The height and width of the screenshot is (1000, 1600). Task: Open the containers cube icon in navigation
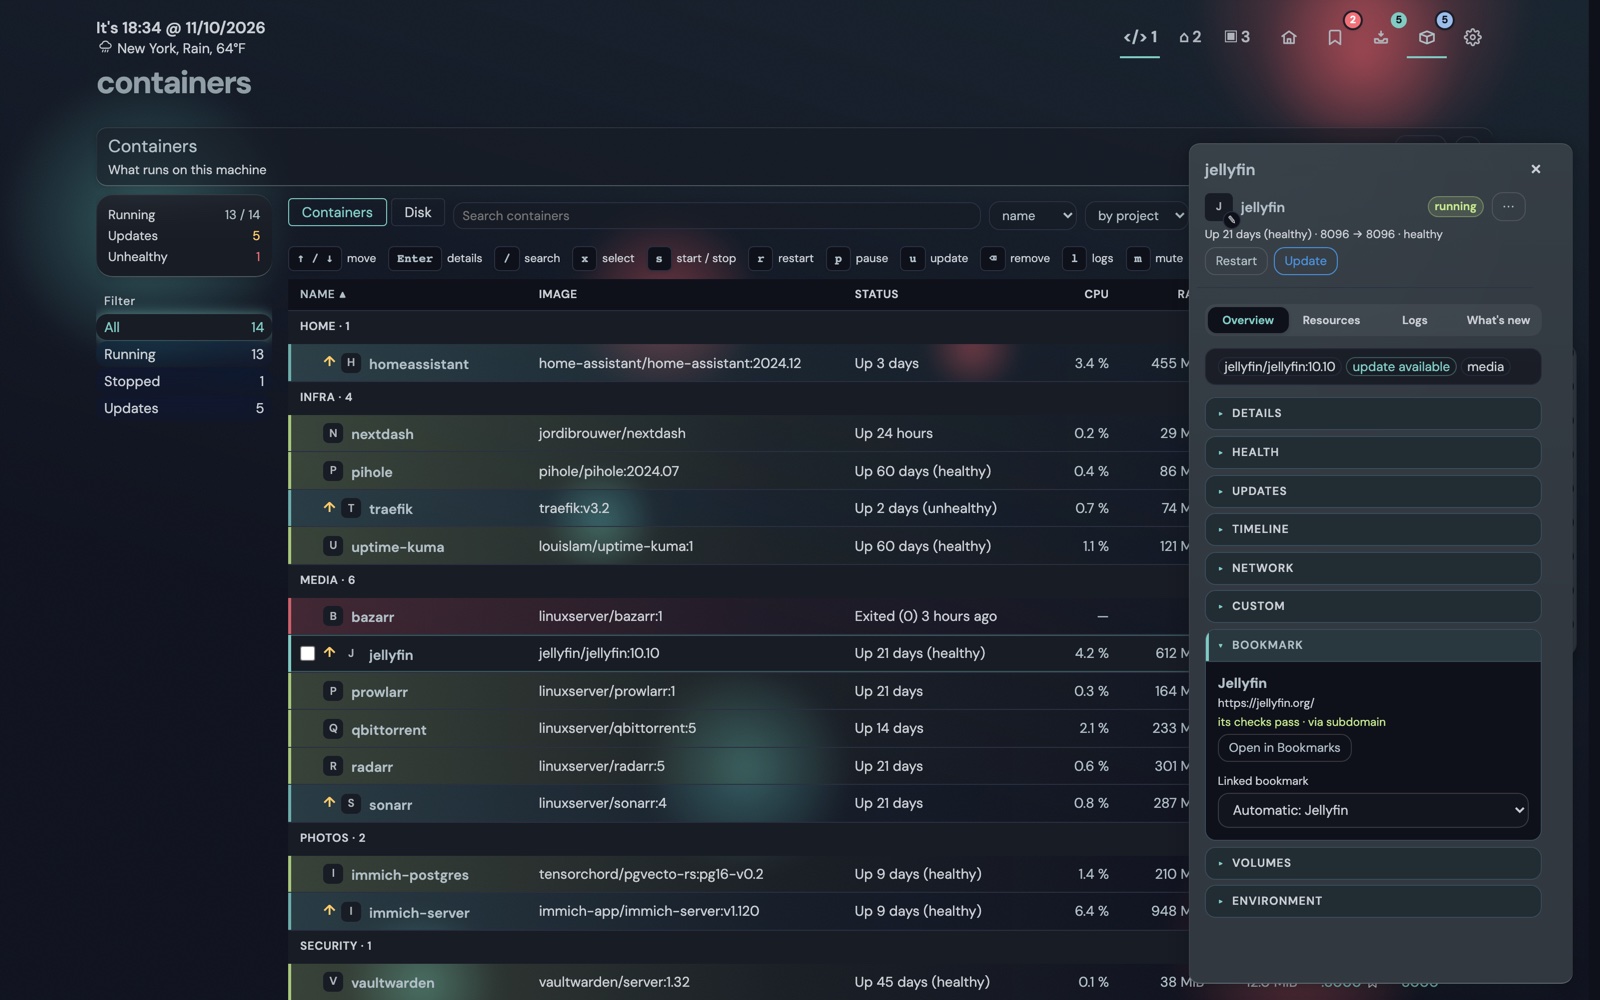coord(1426,37)
